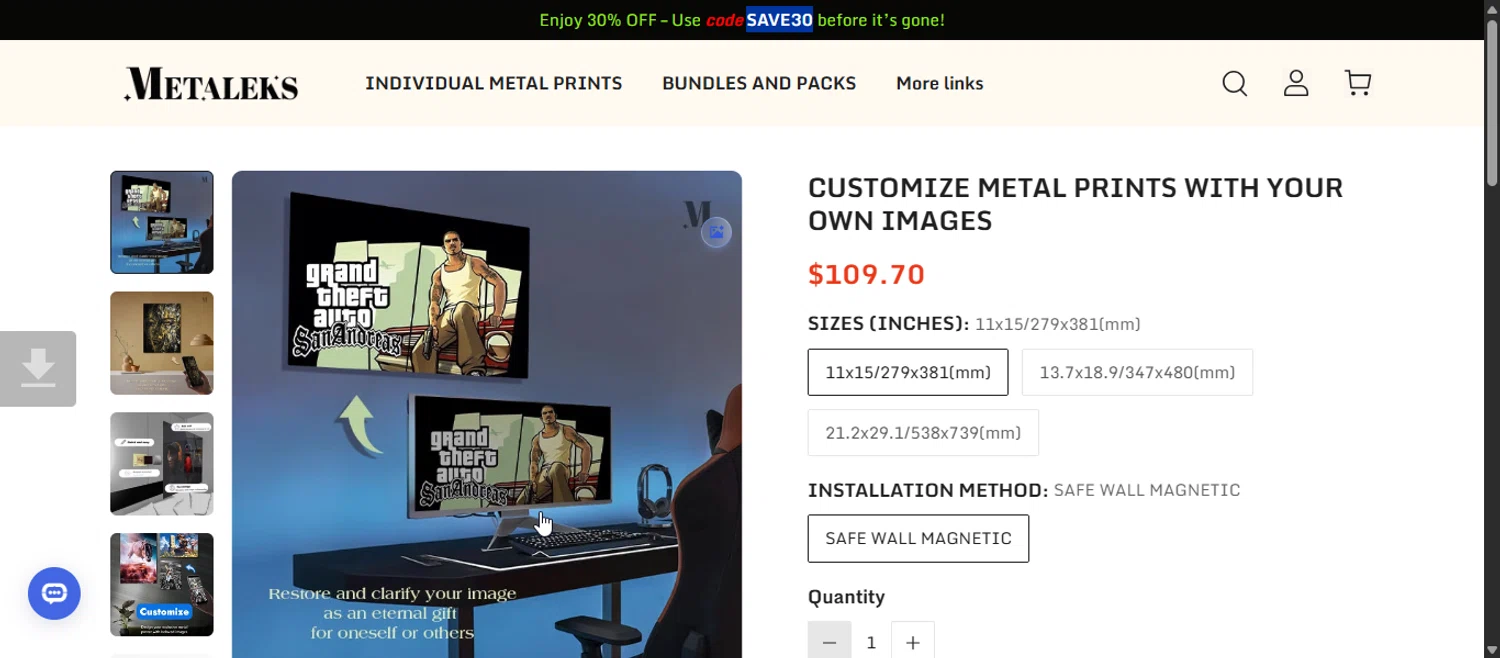The width and height of the screenshot is (1500, 658).
Task: Click the $109.70 price
Action: click(x=866, y=274)
